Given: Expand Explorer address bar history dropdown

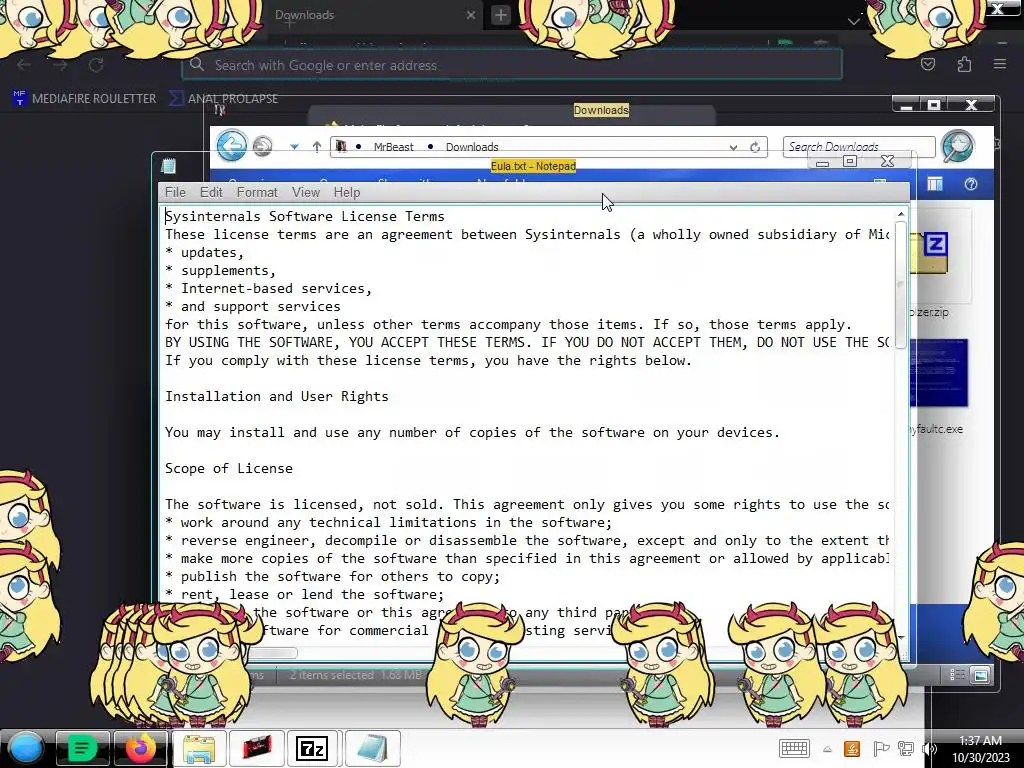Looking at the screenshot, I should click(x=733, y=148).
